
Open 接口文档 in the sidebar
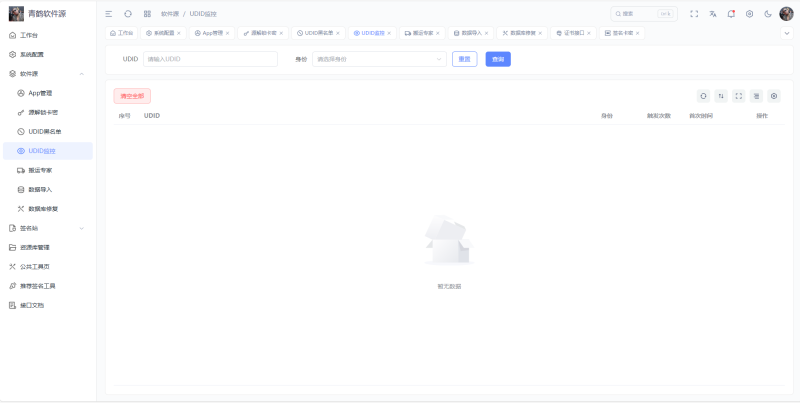[x=48, y=306]
